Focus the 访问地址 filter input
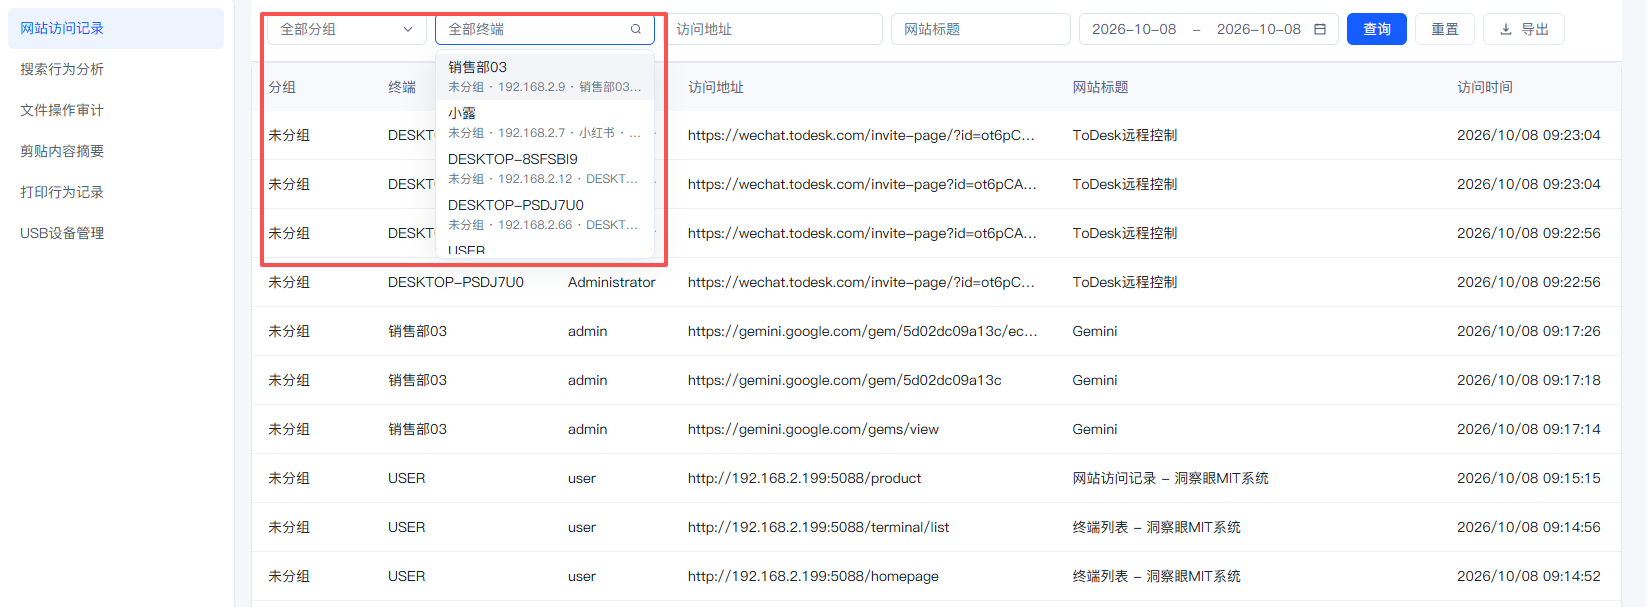The height and width of the screenshot is (607, 1647). click(x=773, y=29)
